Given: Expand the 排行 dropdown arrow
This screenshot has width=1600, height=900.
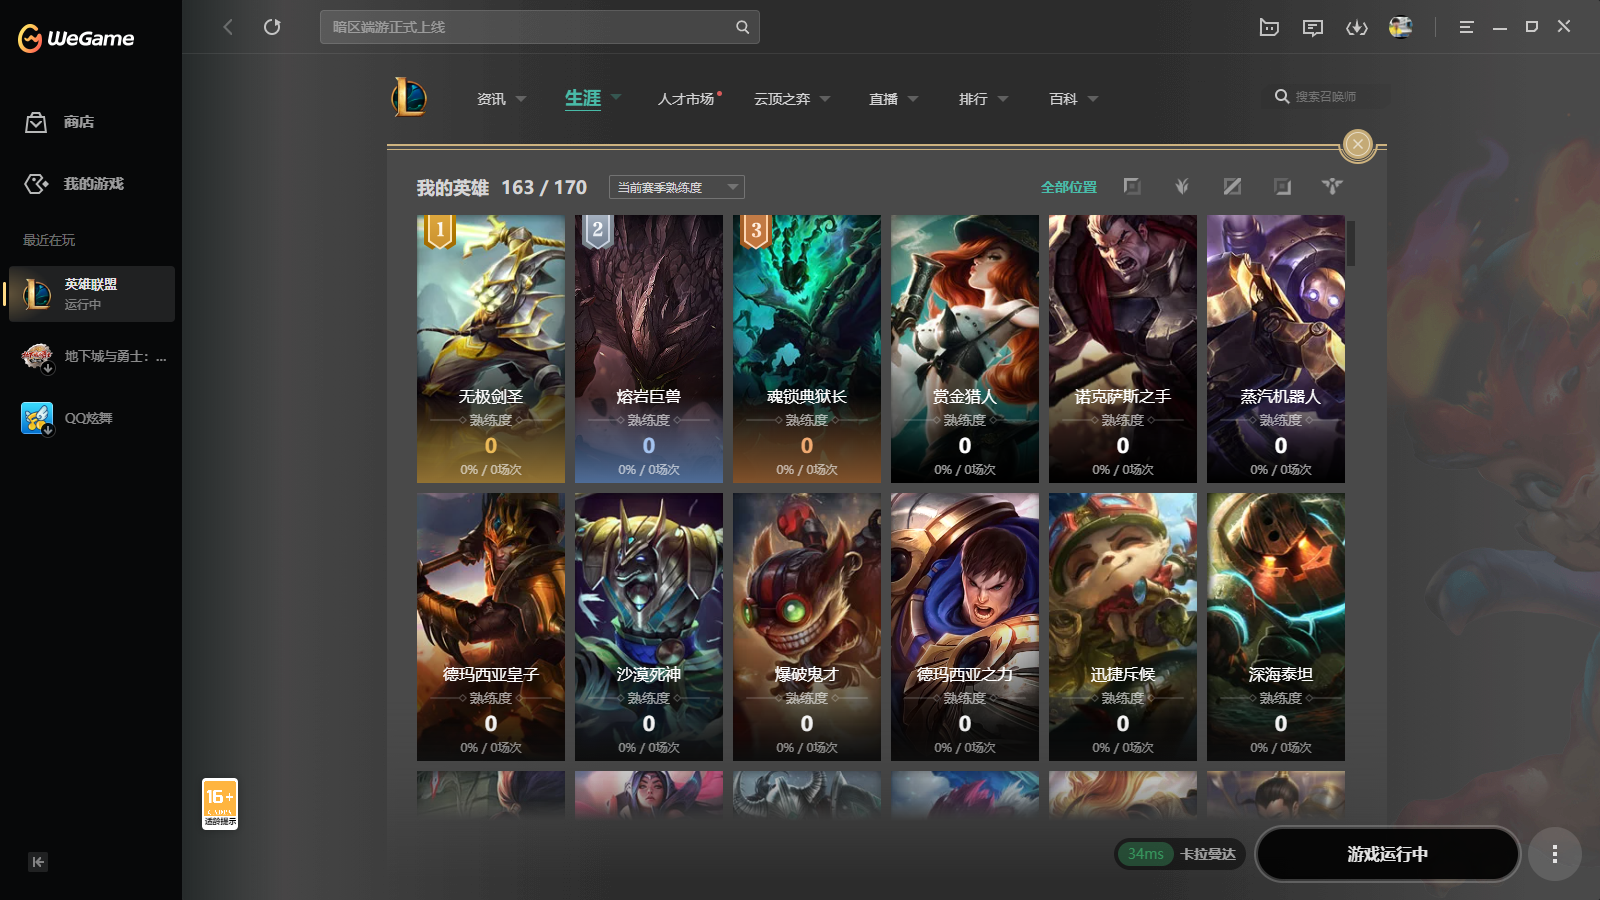Looking at the screenshot, I should click(x=1003, y=99).
